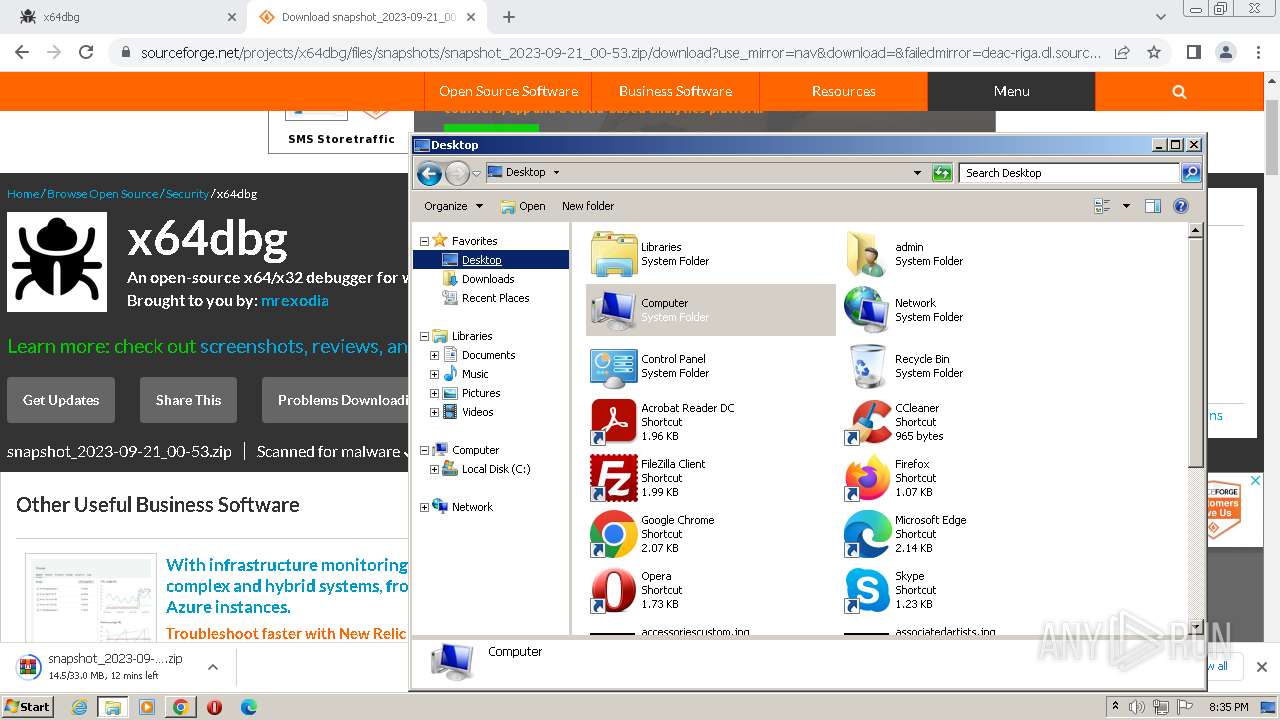The width and height of the screenshot is (1280, 720).
Task: Select the Control Panel icon
Action: [614, 366]
